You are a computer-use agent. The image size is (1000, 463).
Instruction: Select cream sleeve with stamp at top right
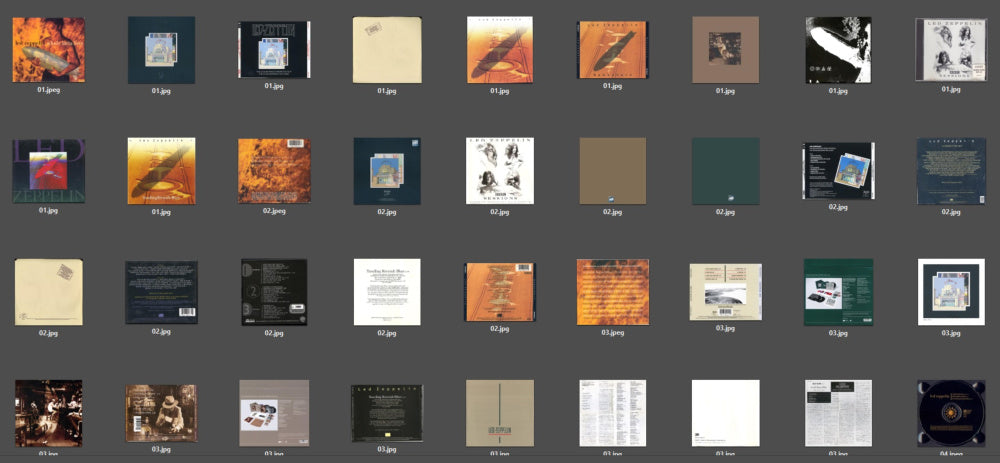[x=48, y=292]
